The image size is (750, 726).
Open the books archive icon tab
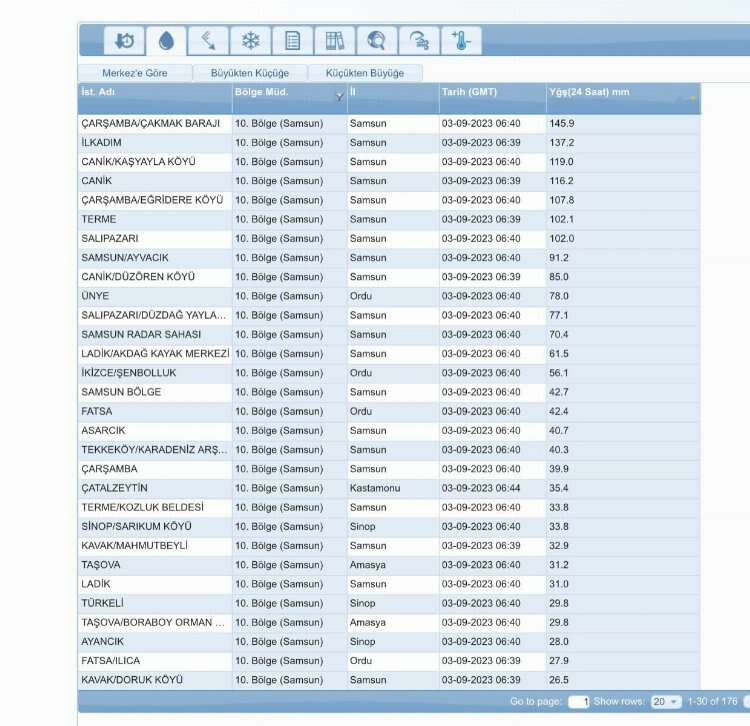335,41
